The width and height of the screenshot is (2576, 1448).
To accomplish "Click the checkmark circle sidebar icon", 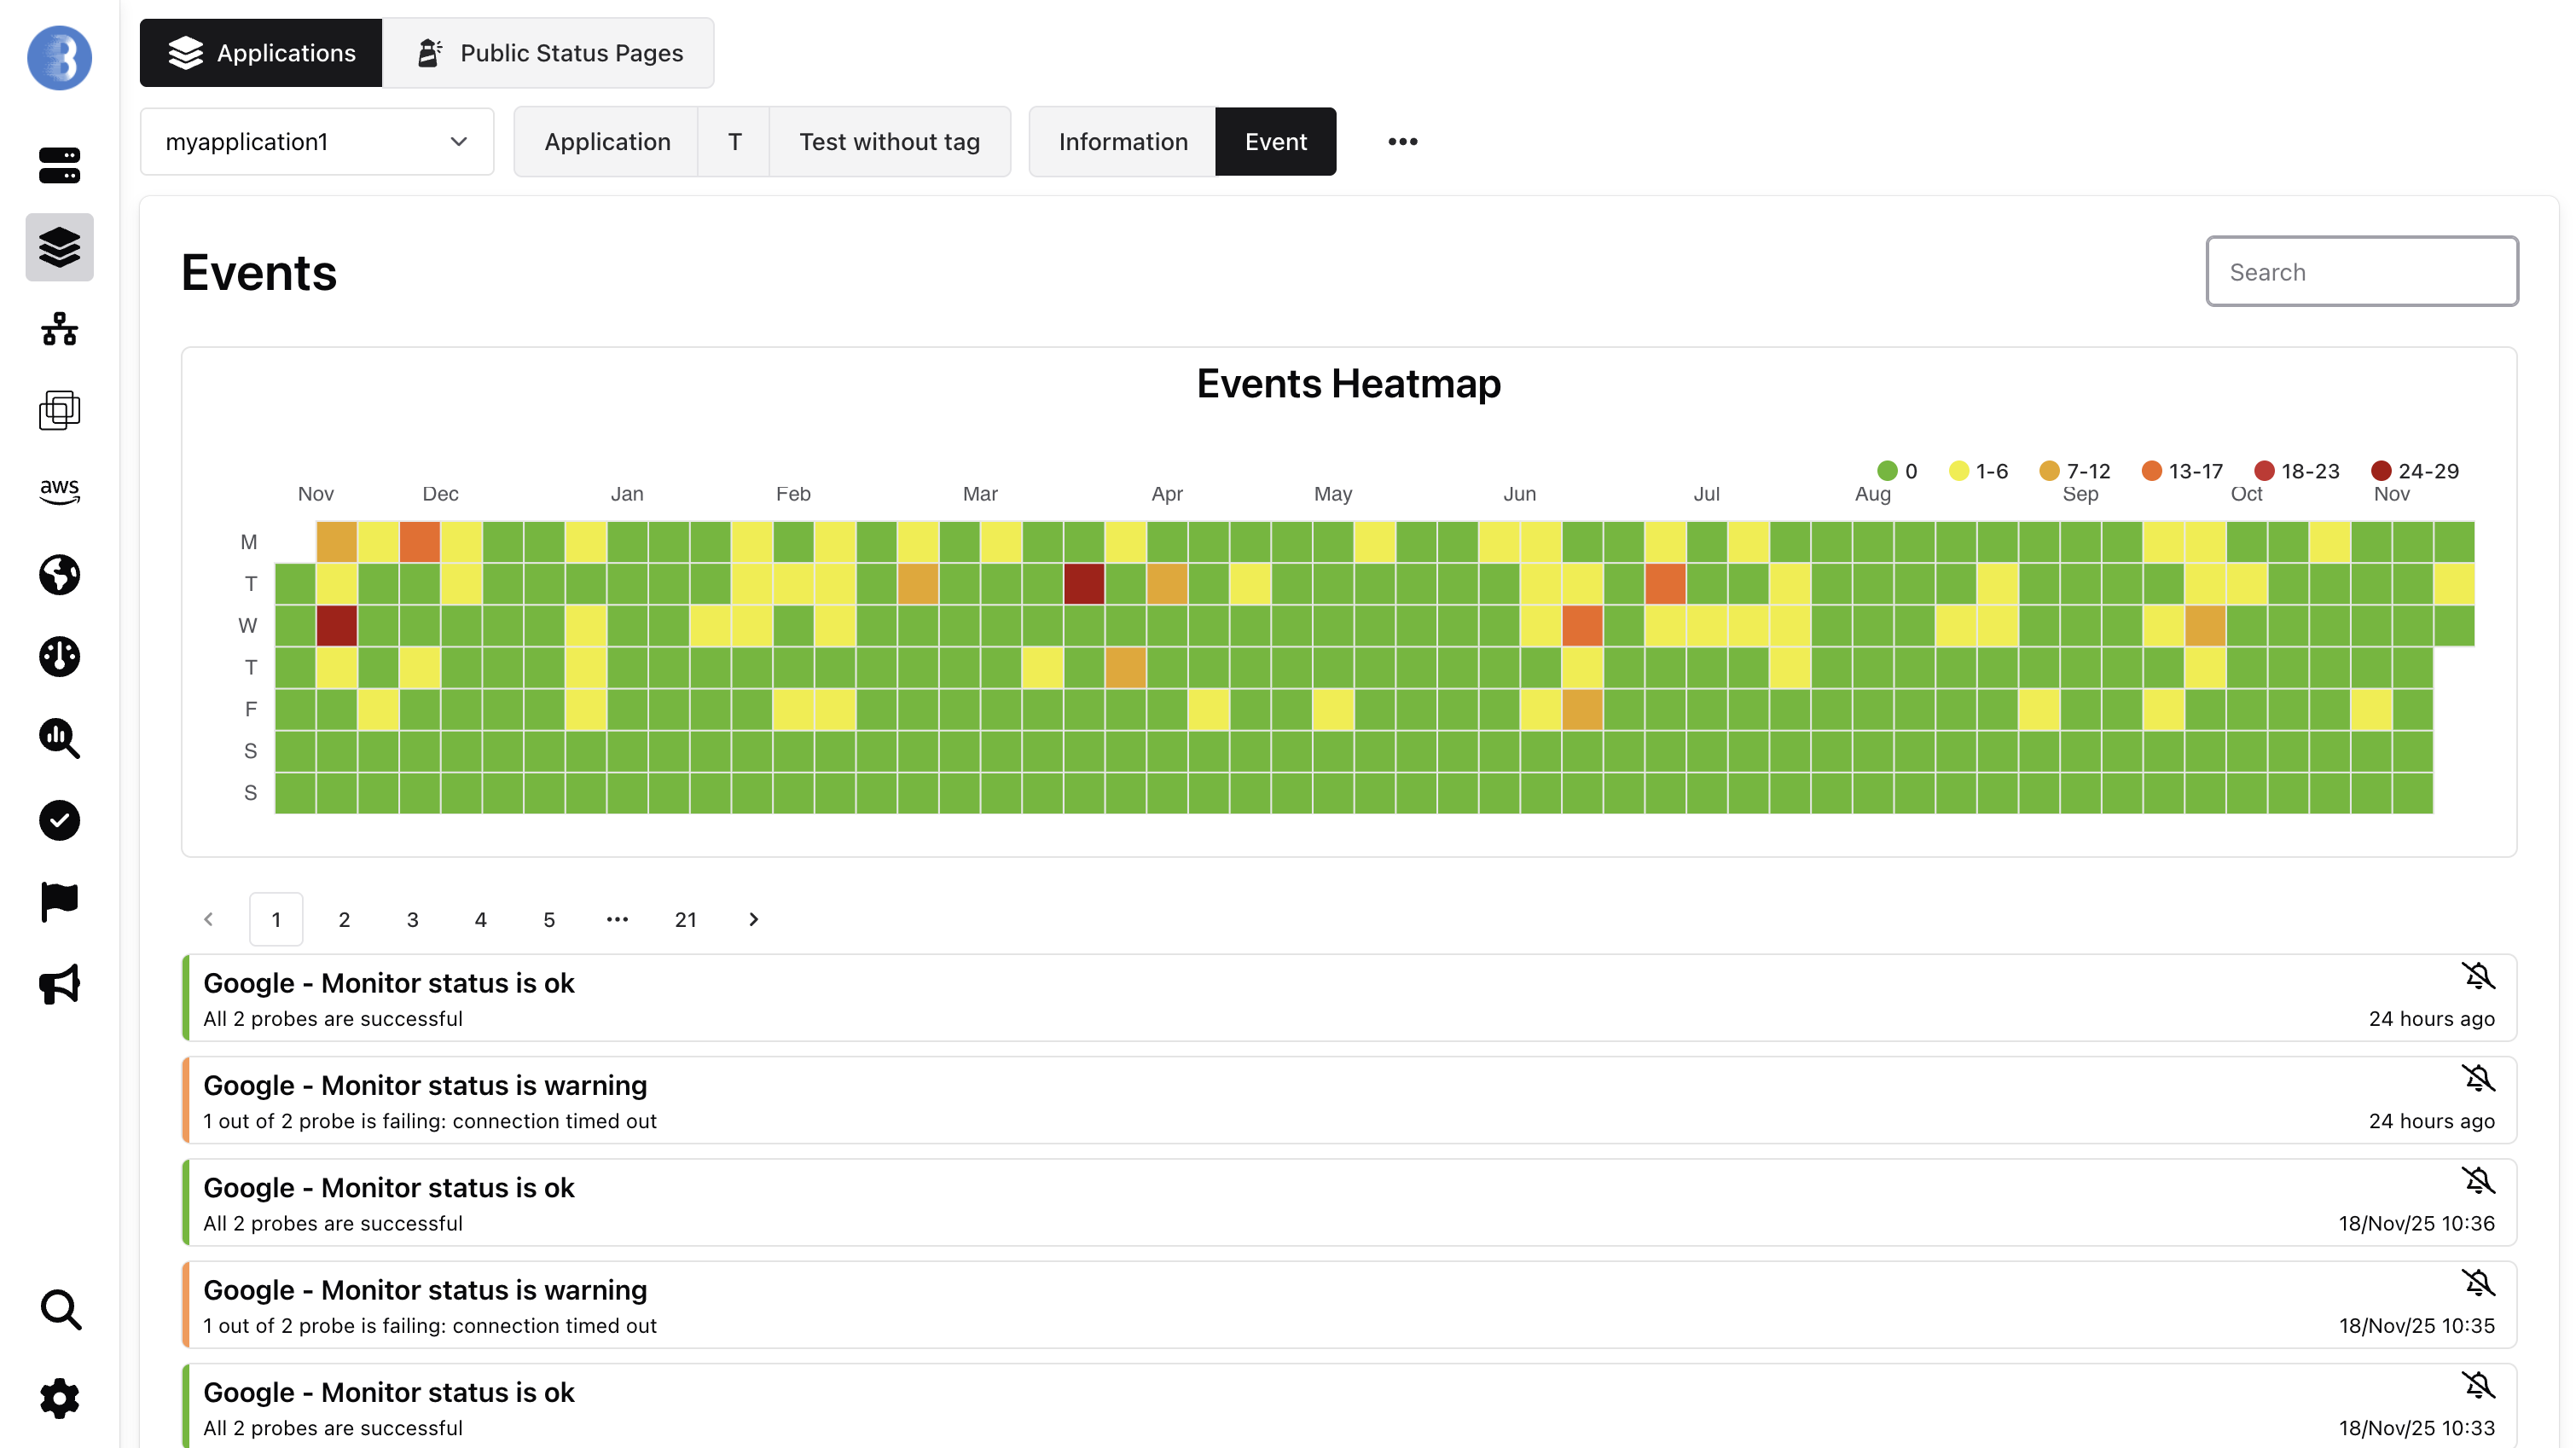I will [59, 820].
